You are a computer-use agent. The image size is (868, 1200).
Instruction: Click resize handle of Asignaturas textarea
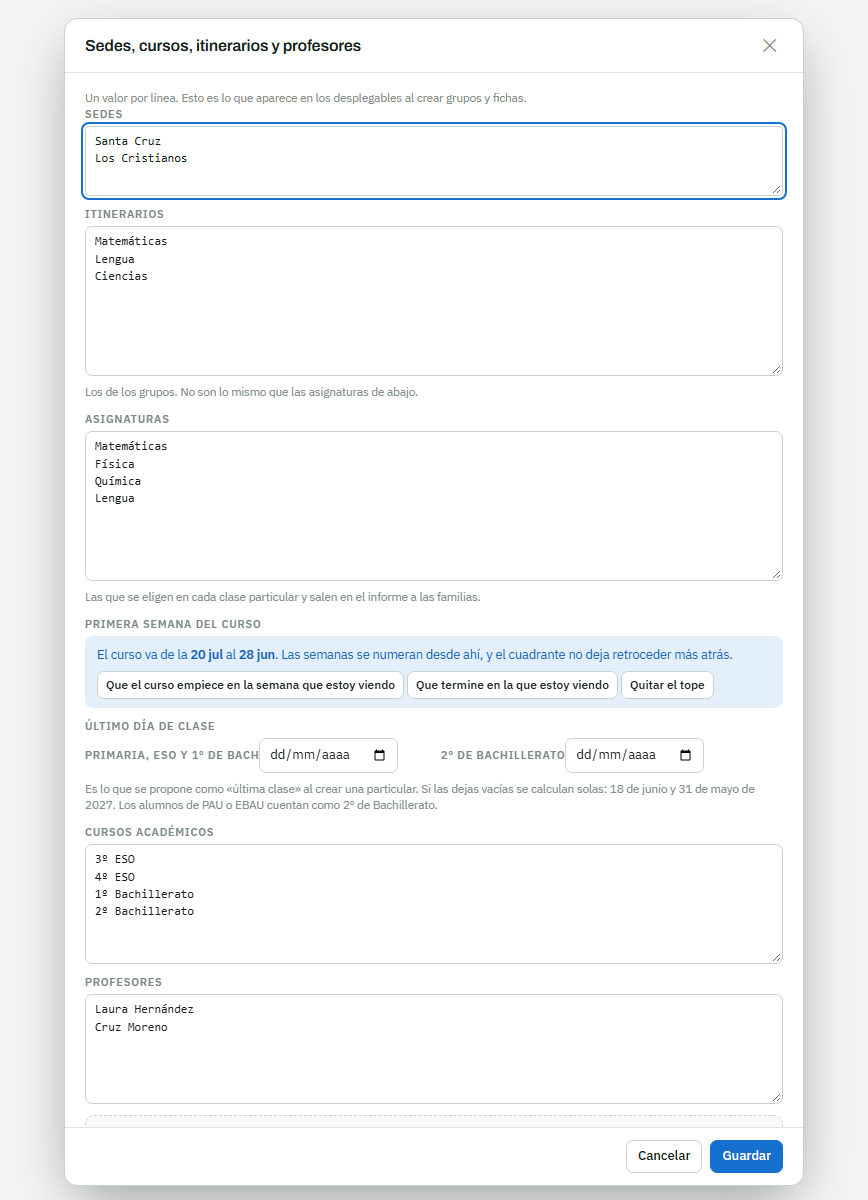tap(775, 573)
